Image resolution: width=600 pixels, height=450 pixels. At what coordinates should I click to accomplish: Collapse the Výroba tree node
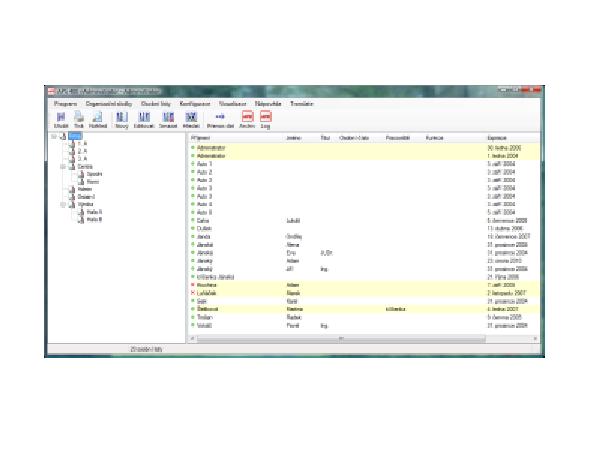click(x=62, y=205)
